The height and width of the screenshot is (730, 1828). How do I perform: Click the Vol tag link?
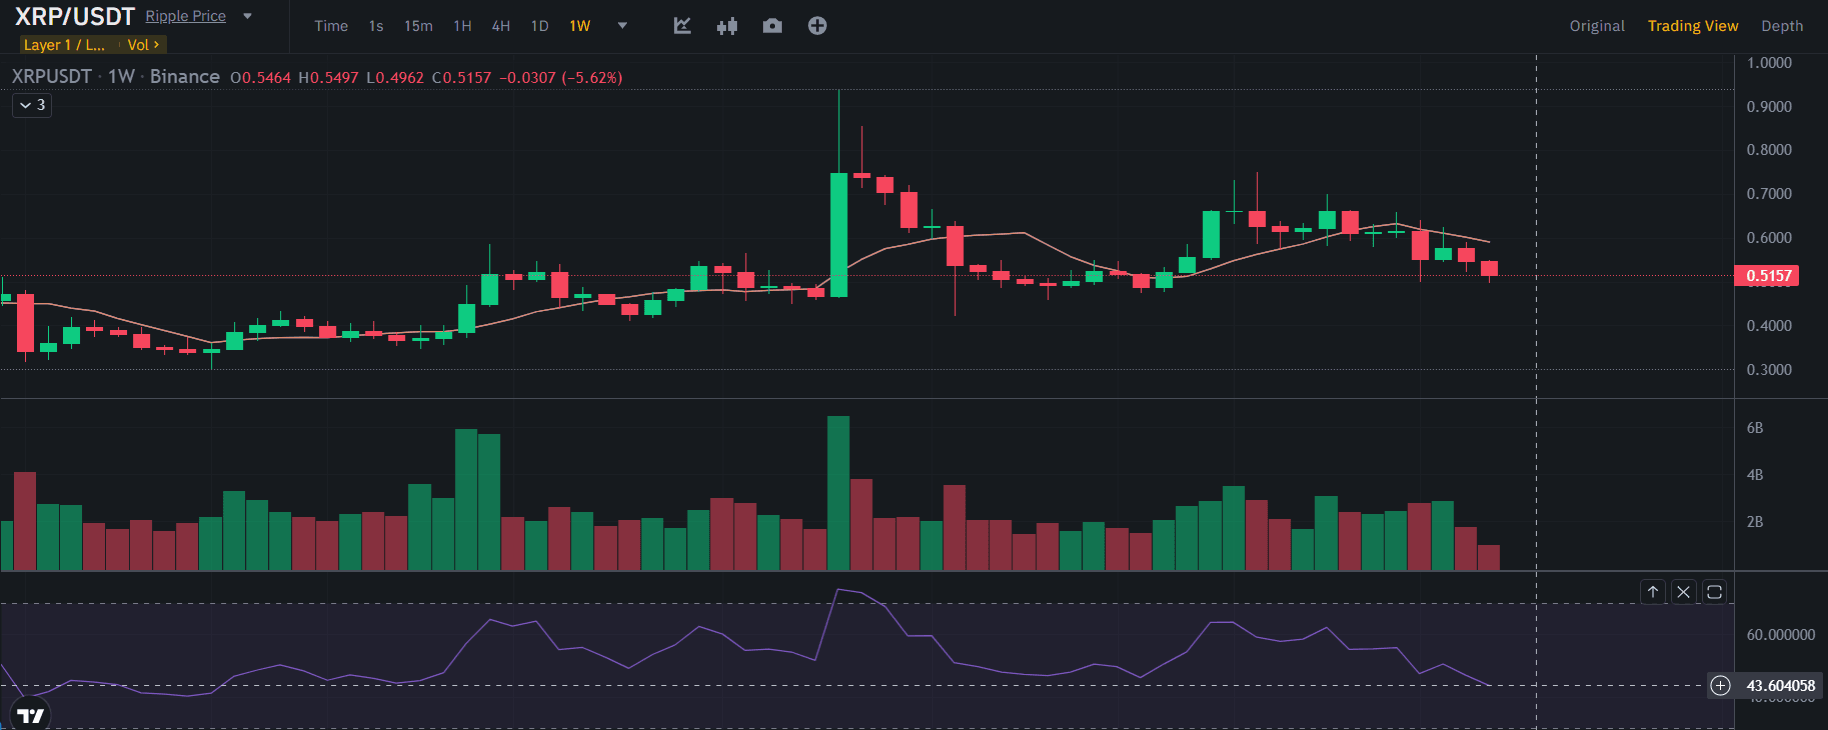[x=142, y=45]
